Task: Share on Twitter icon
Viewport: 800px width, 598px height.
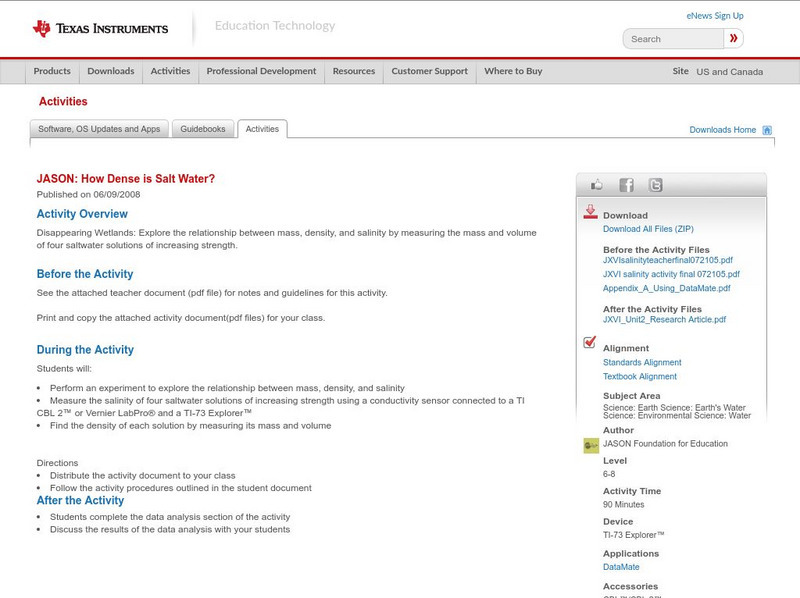Action: (655, 185)
